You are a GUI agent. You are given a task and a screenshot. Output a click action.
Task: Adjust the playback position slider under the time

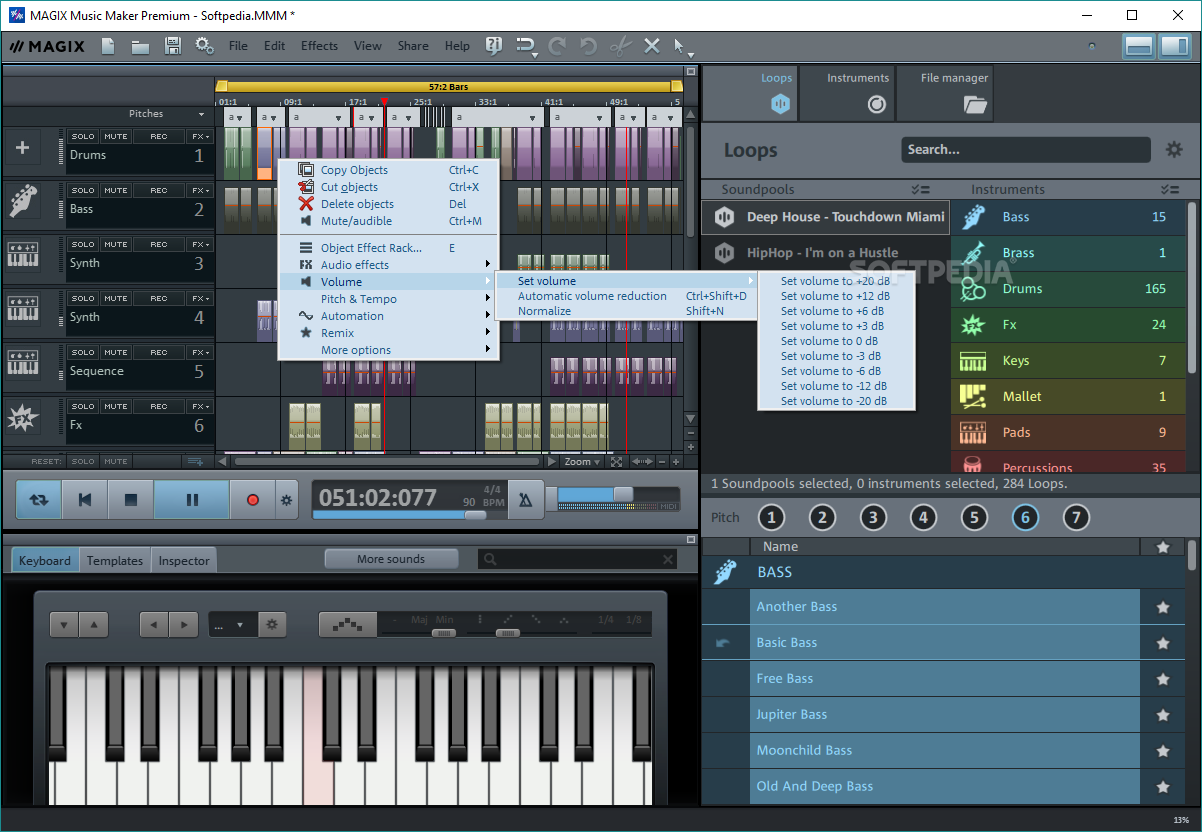474,515
